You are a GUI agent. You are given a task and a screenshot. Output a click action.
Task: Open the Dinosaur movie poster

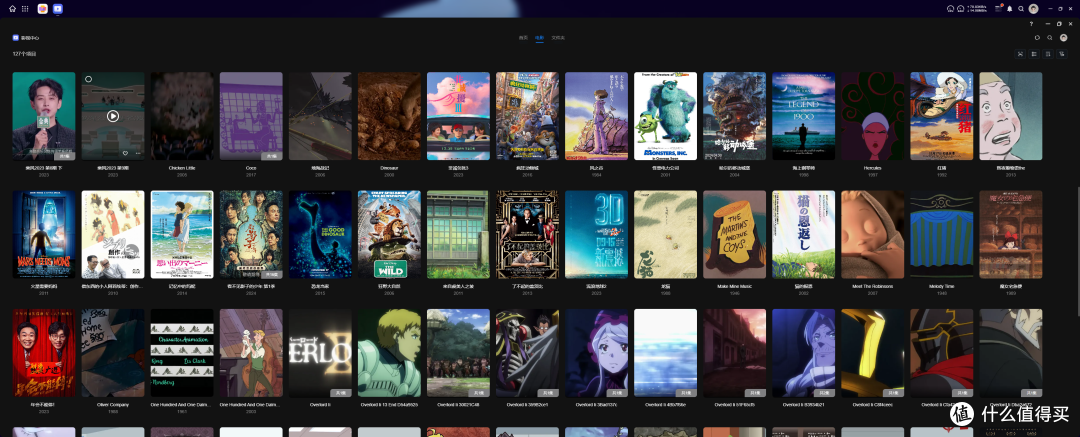click(x=389, y=116)
